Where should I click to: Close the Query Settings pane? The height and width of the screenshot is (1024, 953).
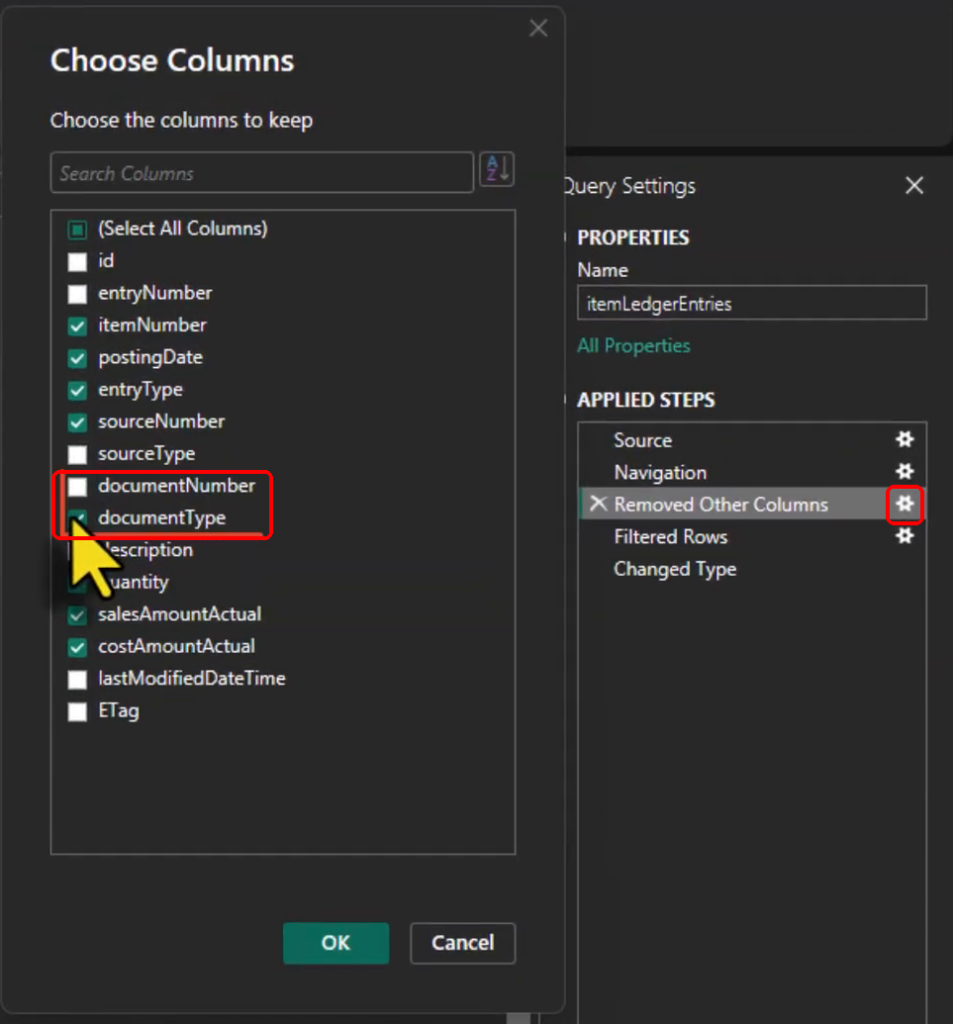[x=914, y=185]
